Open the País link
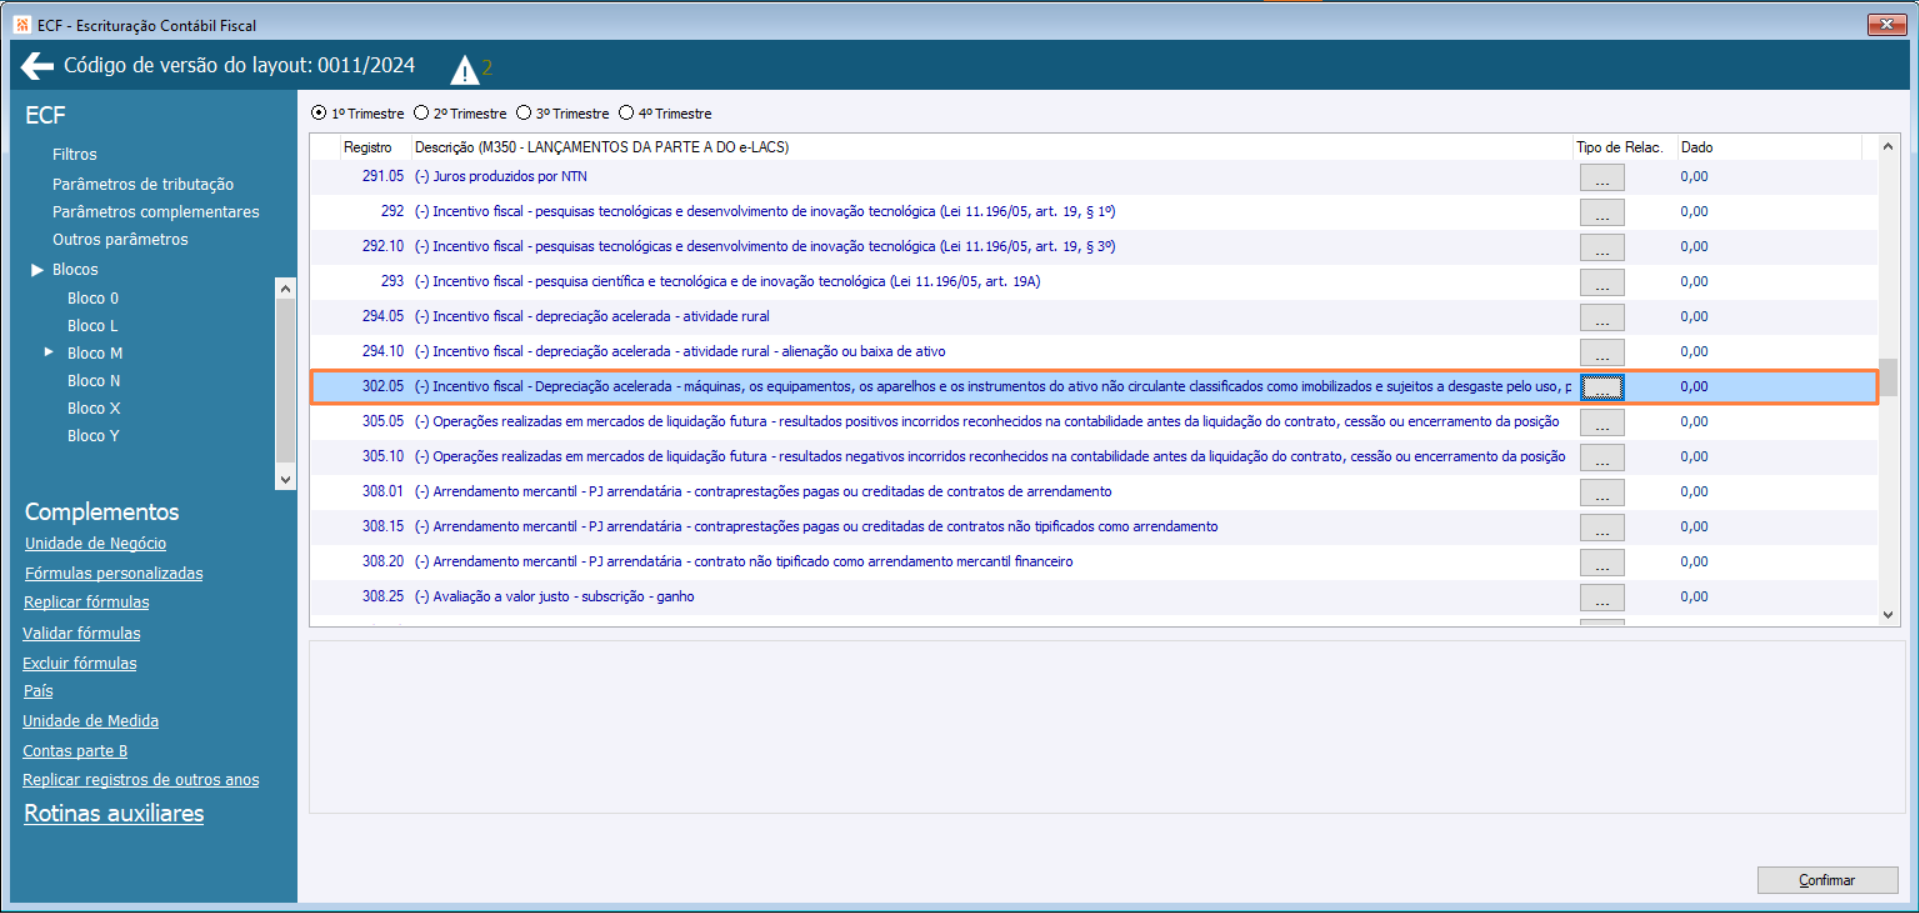1919x913 pixels. [x=38, y=691]
